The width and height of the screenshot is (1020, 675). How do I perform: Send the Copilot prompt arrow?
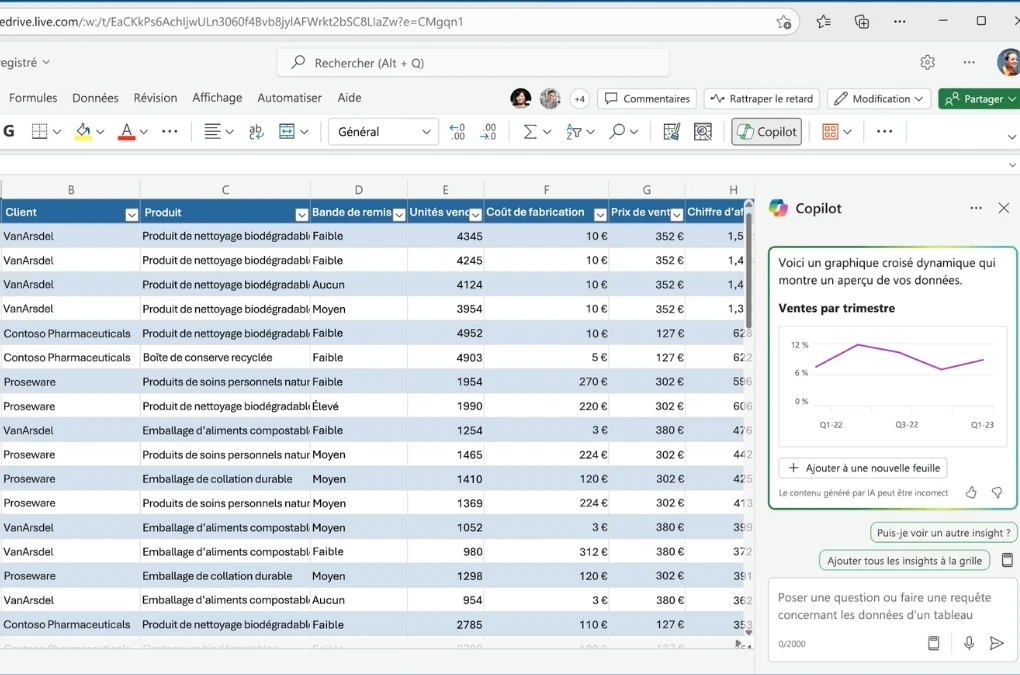(997, 643)
